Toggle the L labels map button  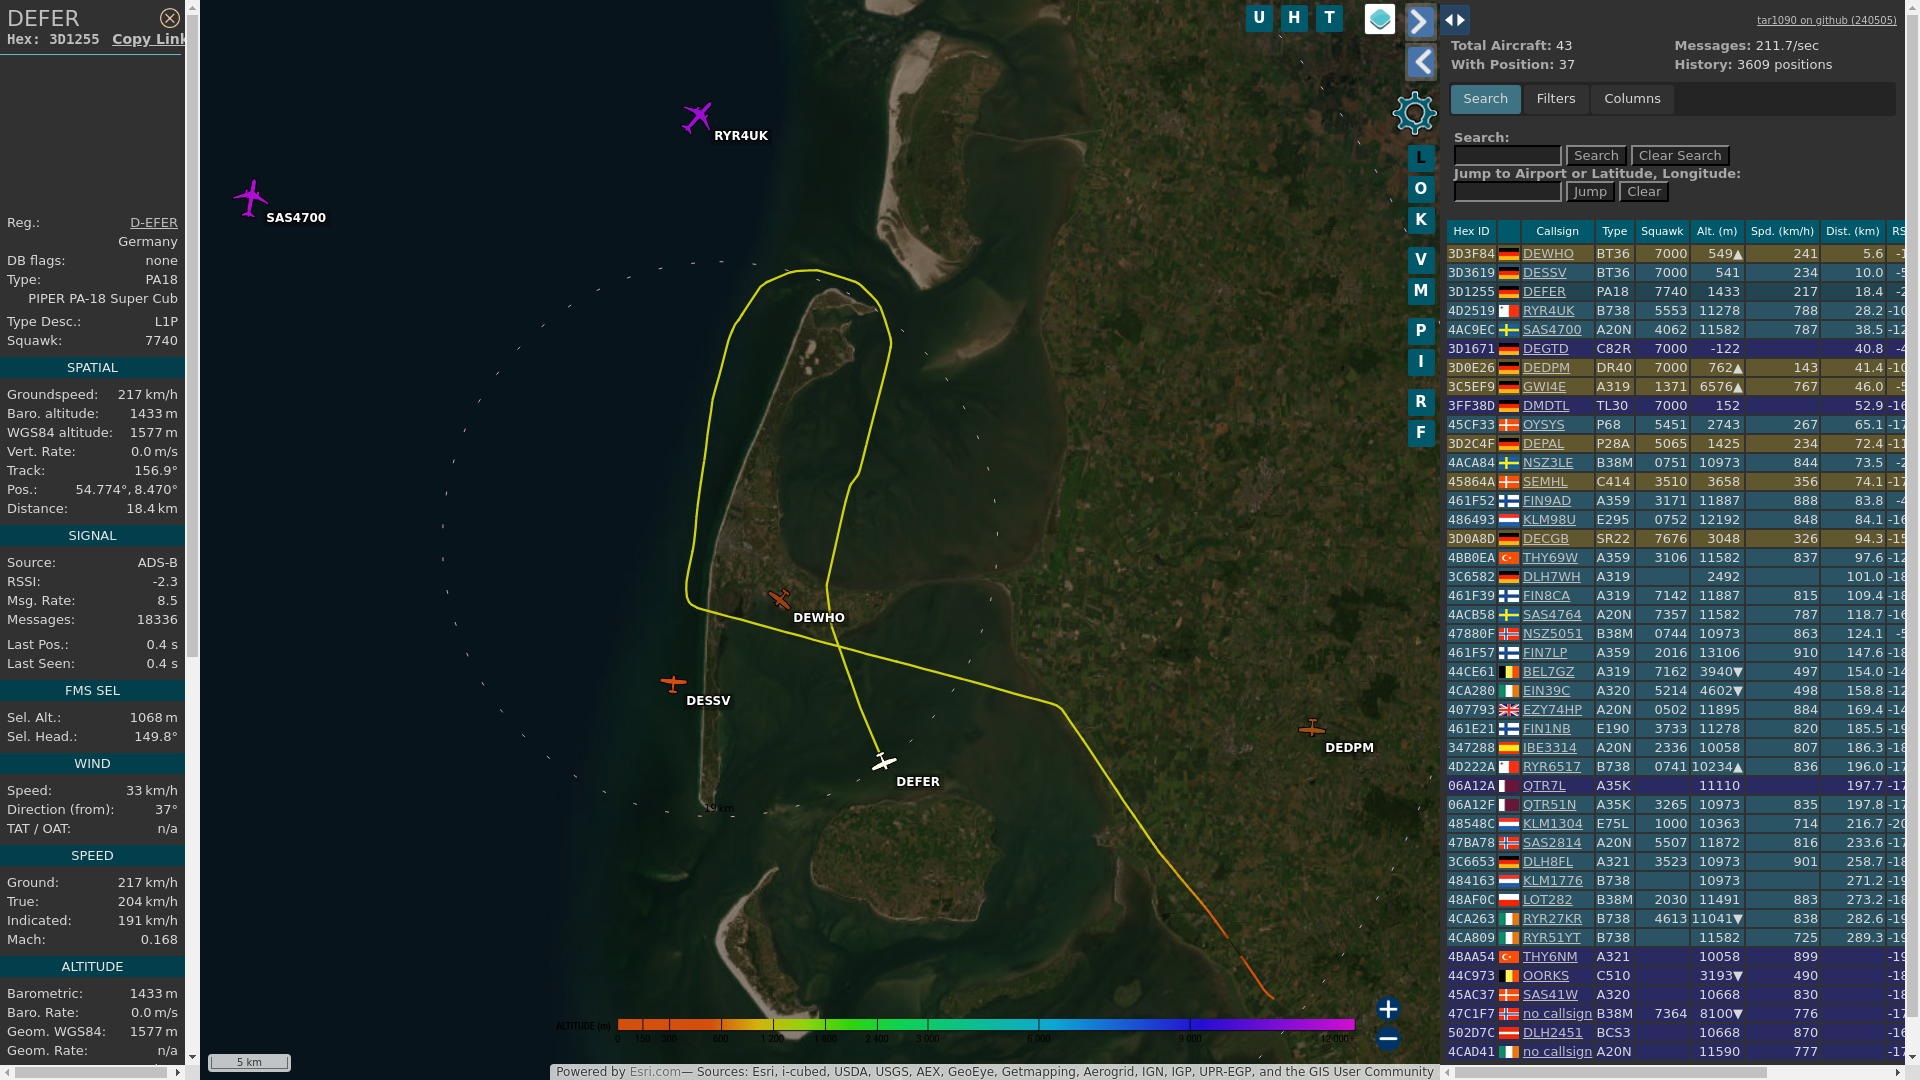click(1420, 158)
